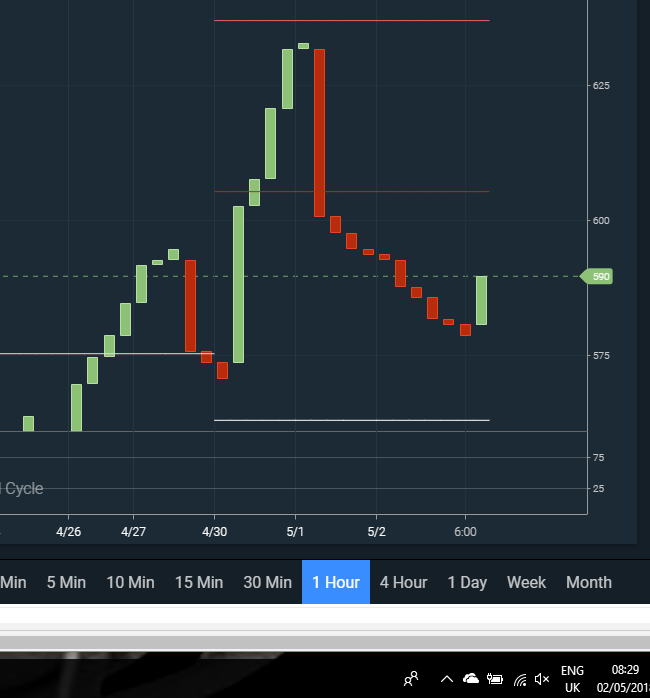This screenshot has width=650, height=698.
Task: Click the 75 indicator axis label
Action: coord(599,458)
